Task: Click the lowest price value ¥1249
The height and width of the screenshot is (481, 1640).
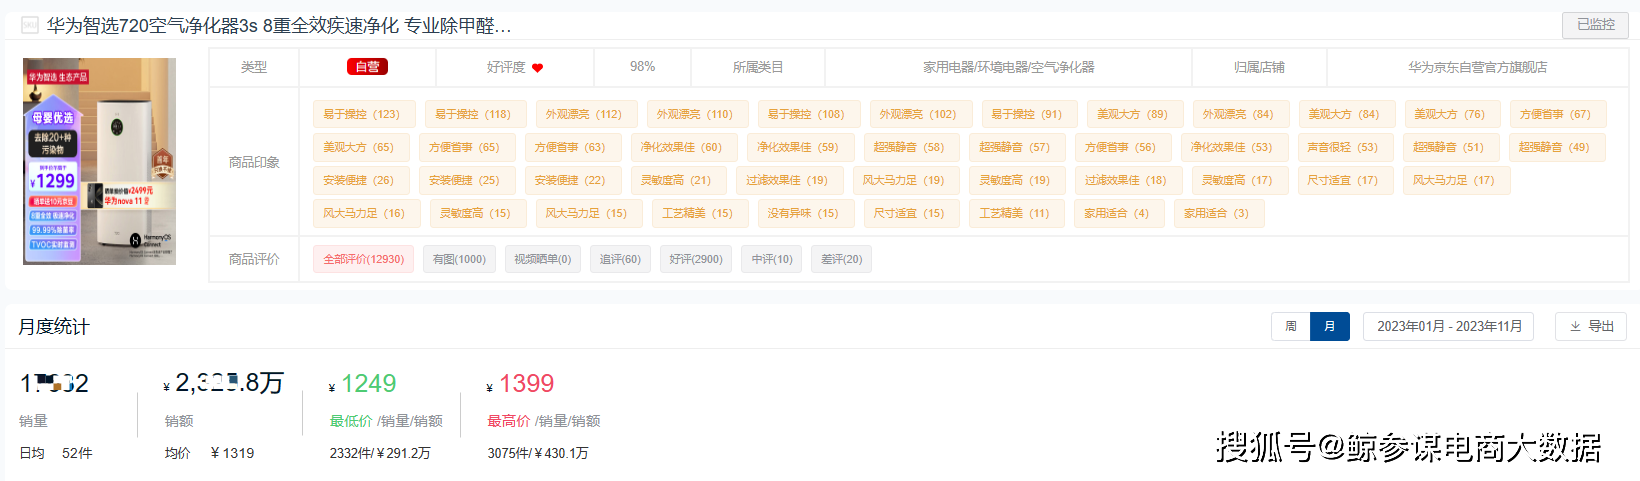Action: click(363, 384)
